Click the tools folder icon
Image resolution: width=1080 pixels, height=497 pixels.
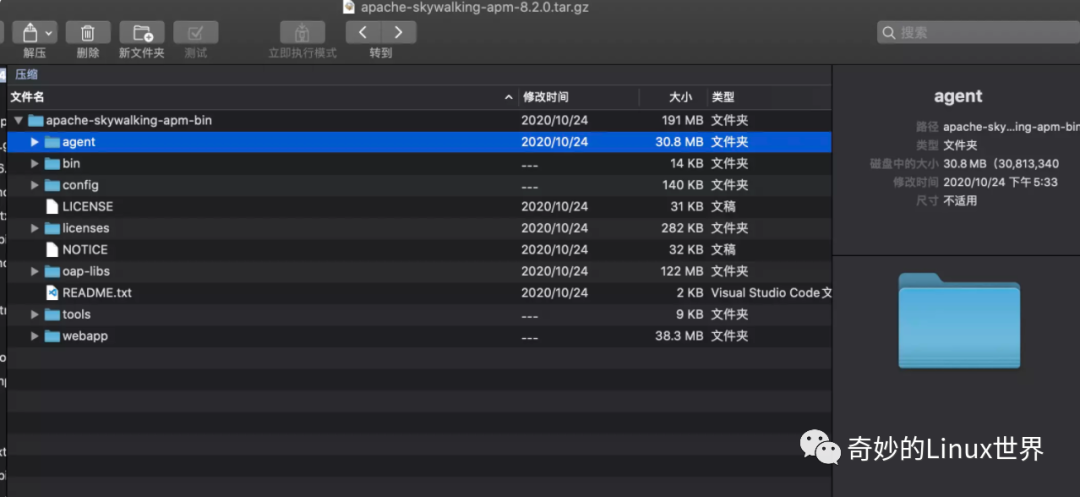52,315
